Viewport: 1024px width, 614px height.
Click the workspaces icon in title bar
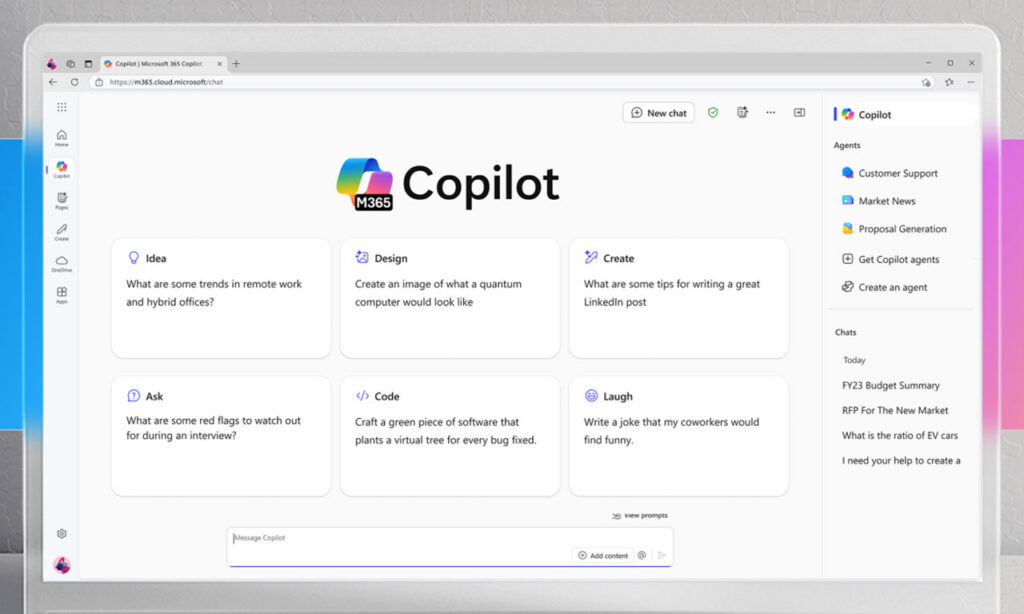pos(71,63)
